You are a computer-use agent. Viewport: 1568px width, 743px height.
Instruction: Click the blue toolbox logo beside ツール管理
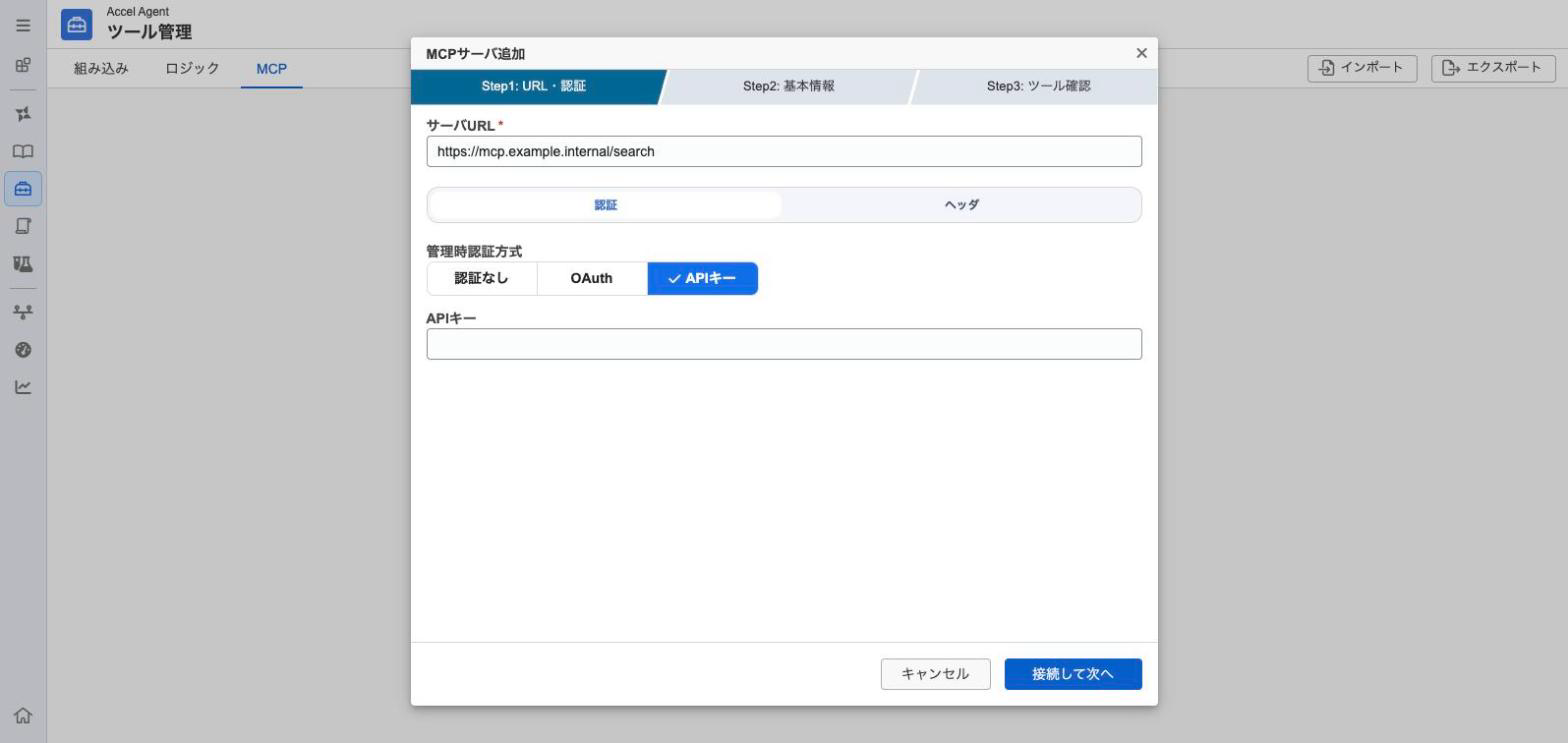coord(76,24)
